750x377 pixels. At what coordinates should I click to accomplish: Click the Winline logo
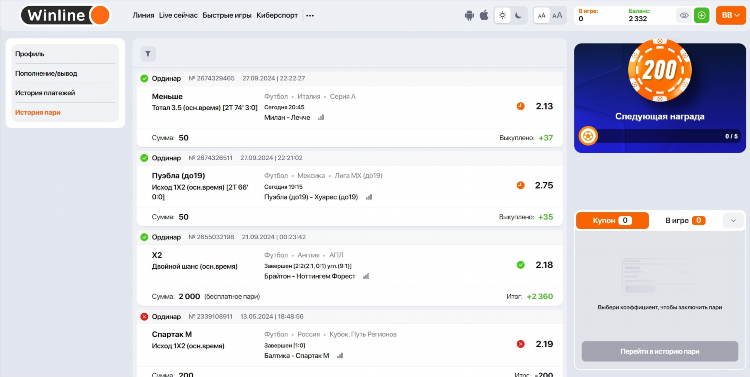(66, 15)
